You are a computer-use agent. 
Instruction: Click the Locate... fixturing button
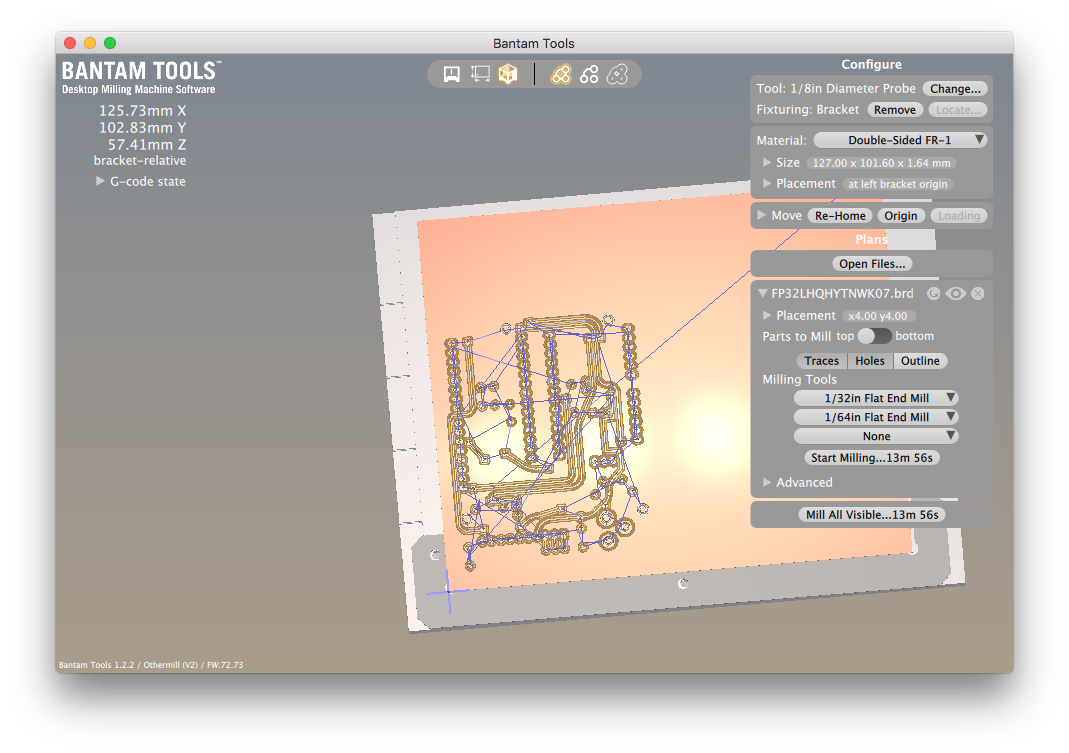click(x=958, y=110)
